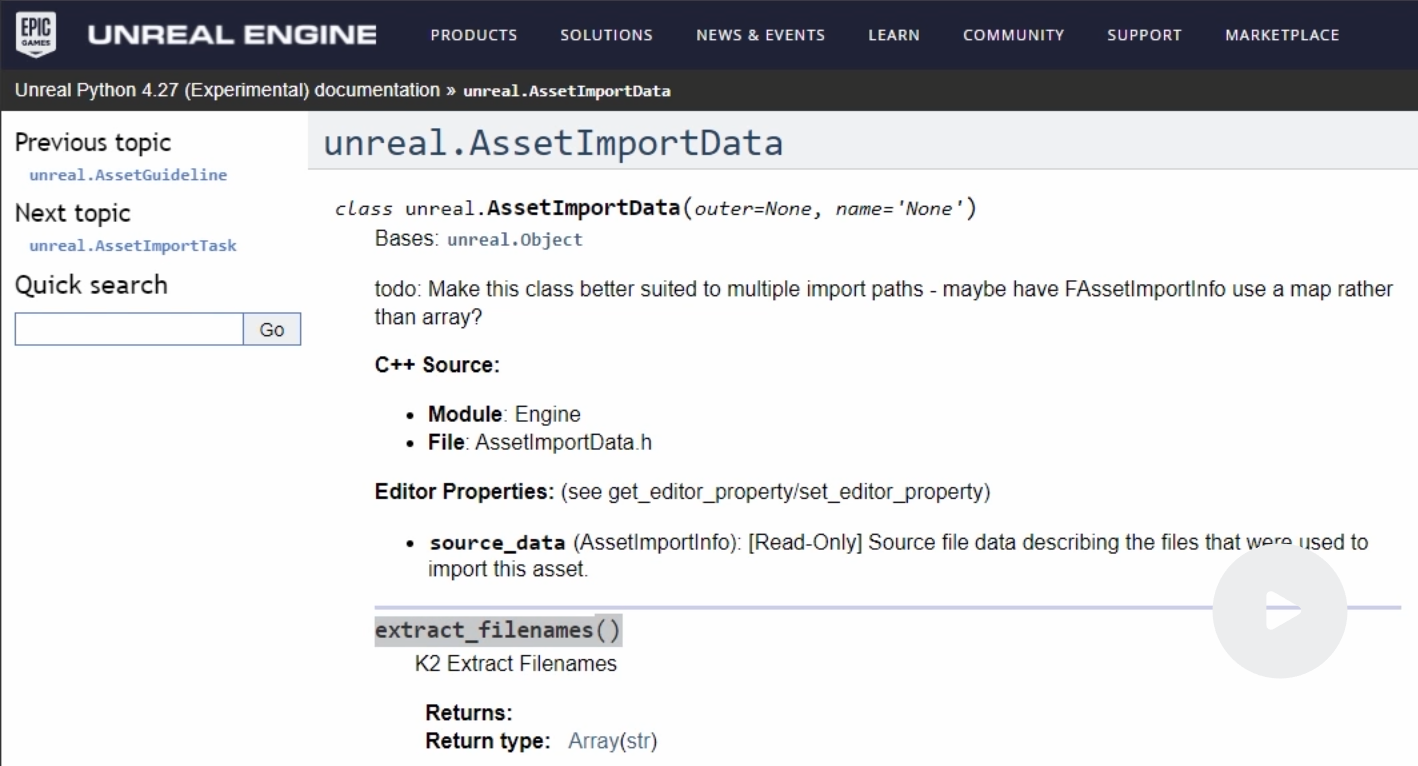
Task: Click the 'Editor Properties:' label
Action: tap(465, 492)
